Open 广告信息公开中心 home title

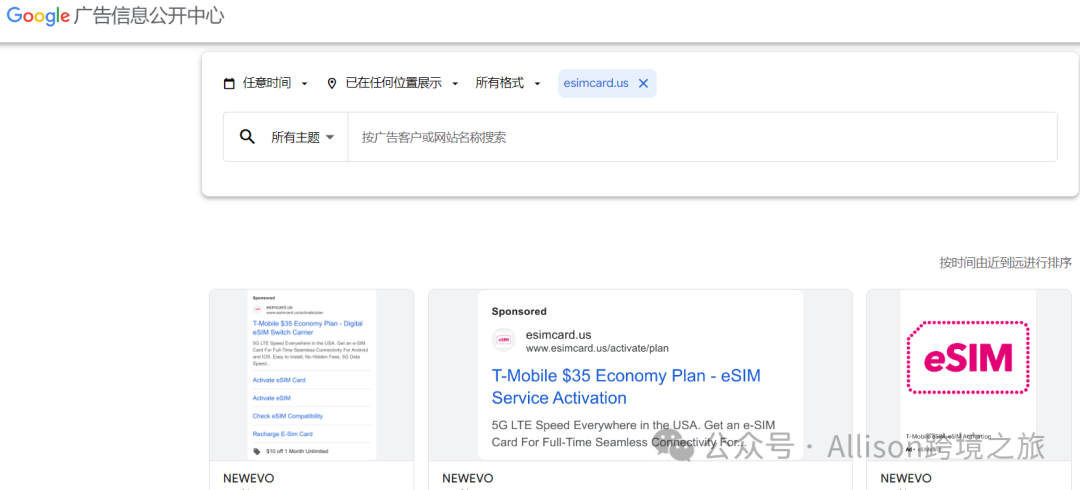[149, 17]
